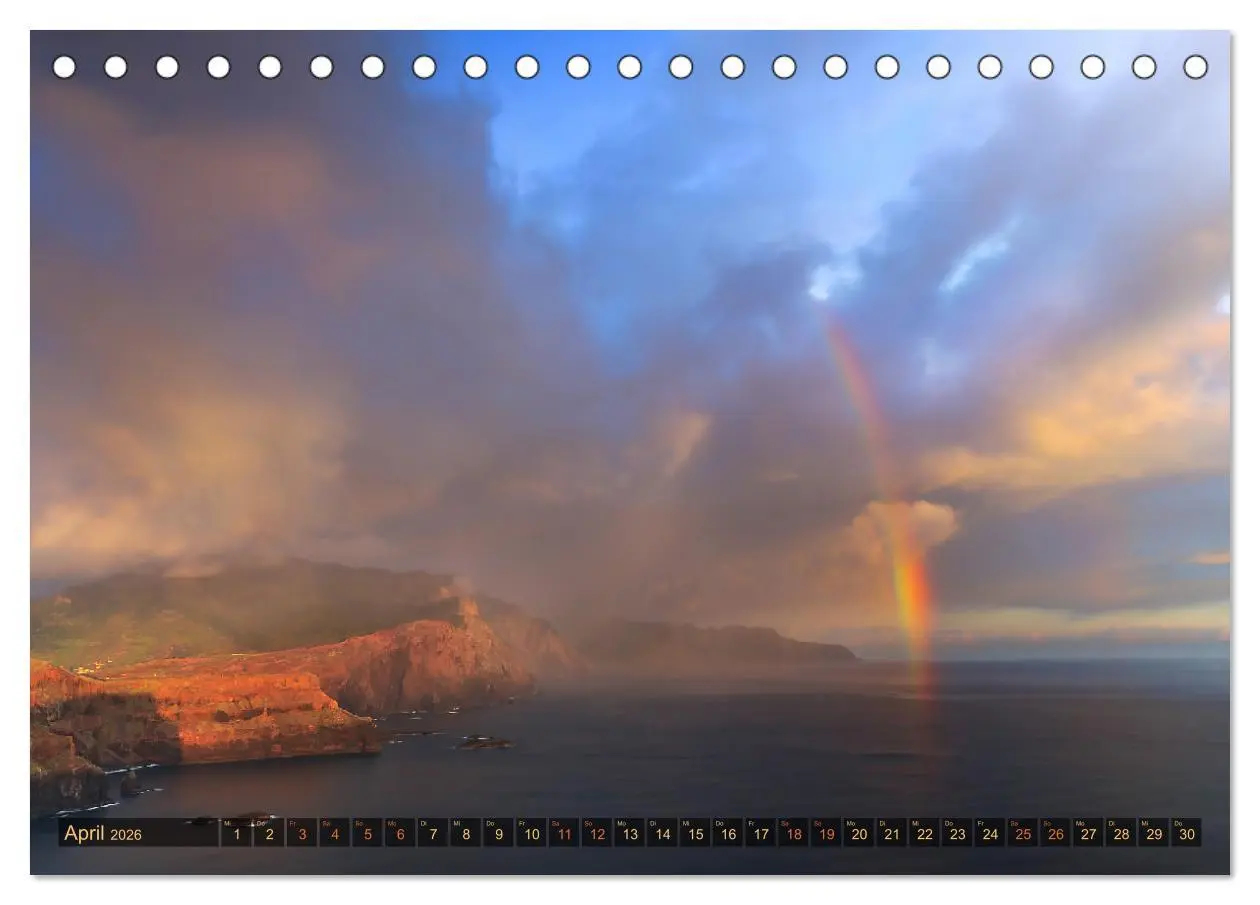Select the day 17 cell

pyautogui.click(x=761, y=832)
